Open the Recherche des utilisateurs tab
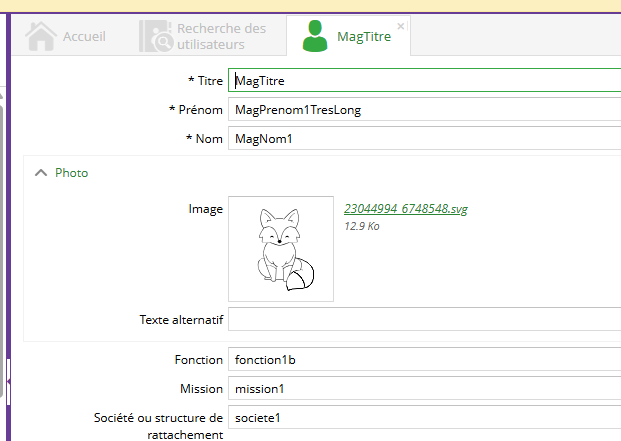 coord(221,37)
